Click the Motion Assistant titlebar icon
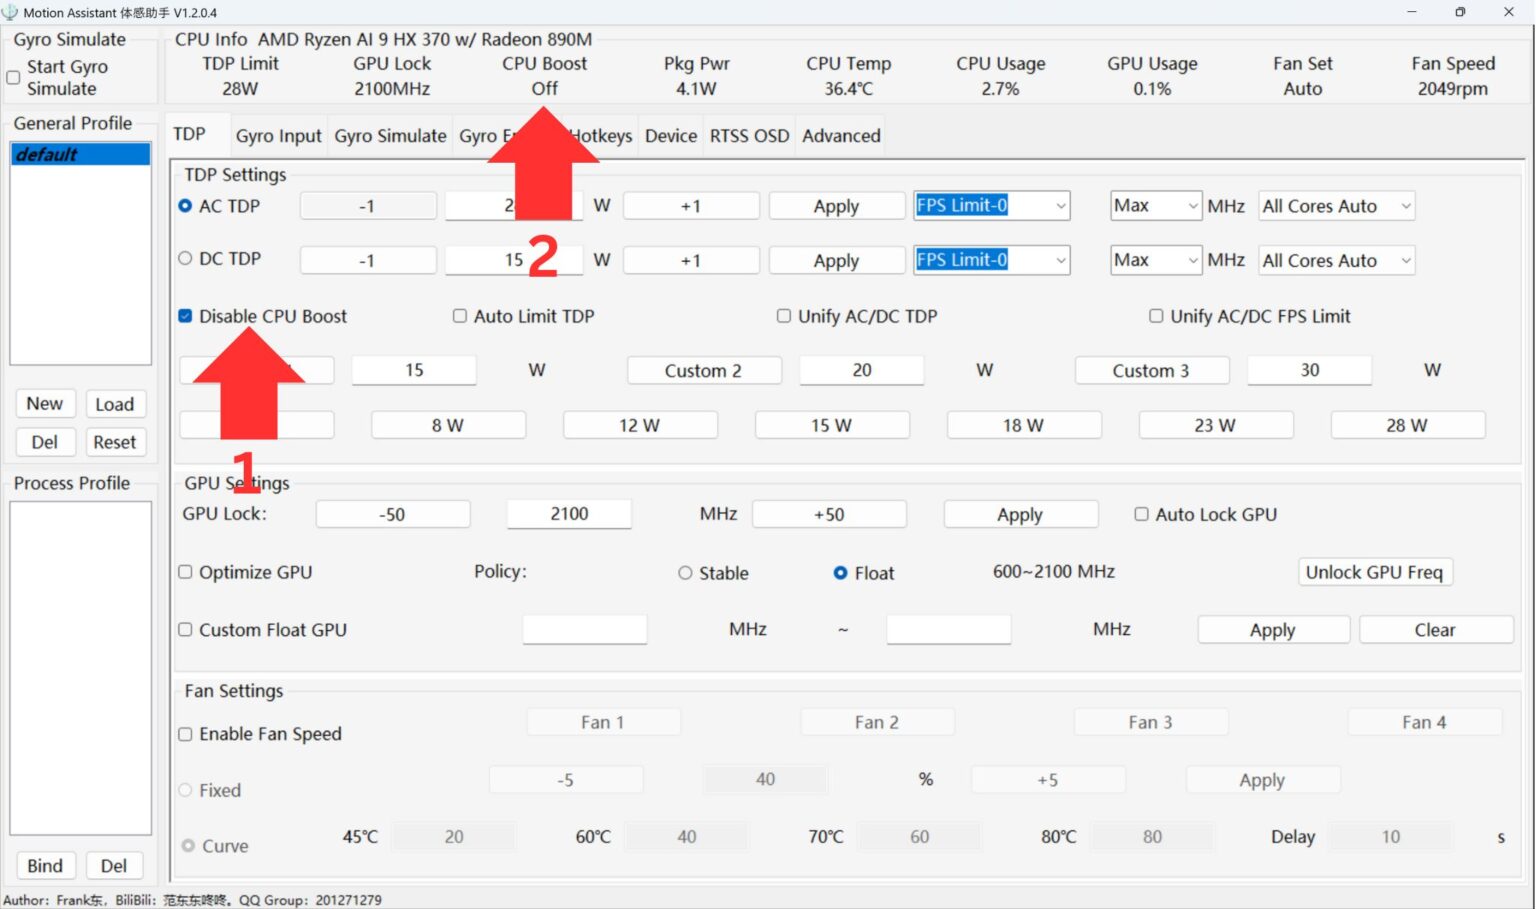1536x909 pixels. point(11,12)
